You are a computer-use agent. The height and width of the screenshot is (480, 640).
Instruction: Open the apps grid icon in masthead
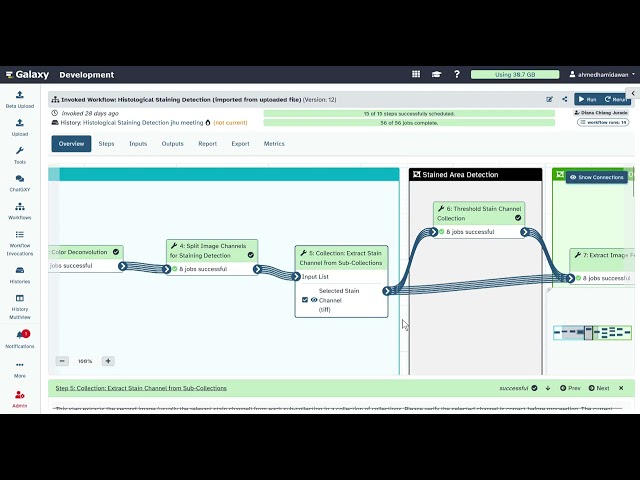(416, 74)
